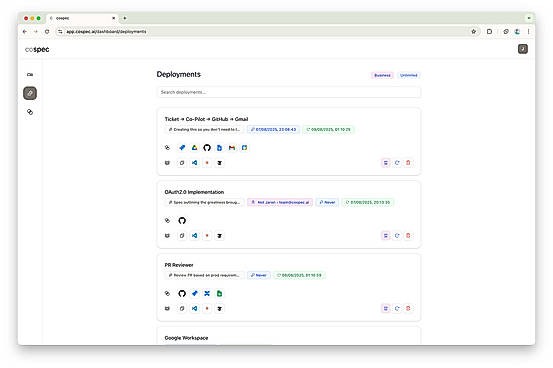This screenshot has height=368, width=553.
Task: Open settings for Ticket Co-Pilot deployment
Action: [x=386, y=163]
